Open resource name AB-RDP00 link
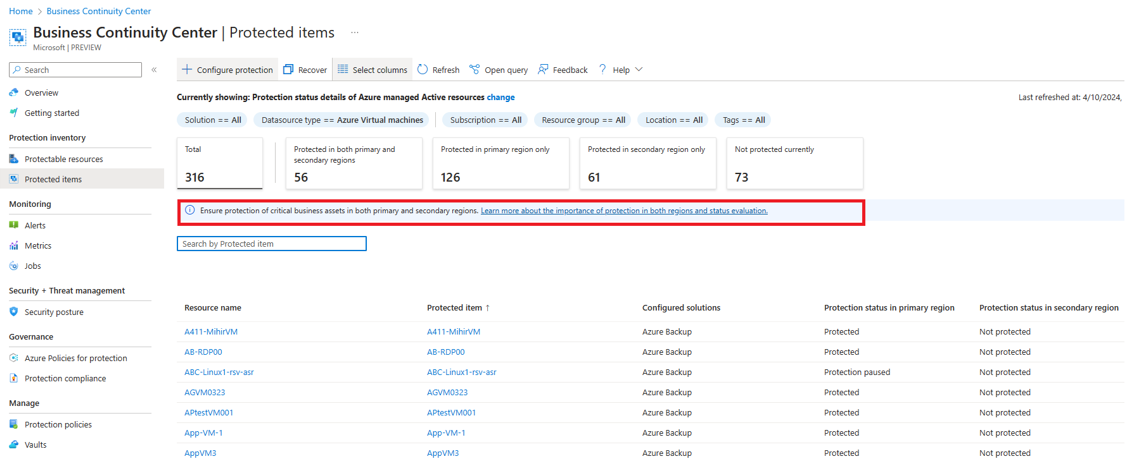 204,352
